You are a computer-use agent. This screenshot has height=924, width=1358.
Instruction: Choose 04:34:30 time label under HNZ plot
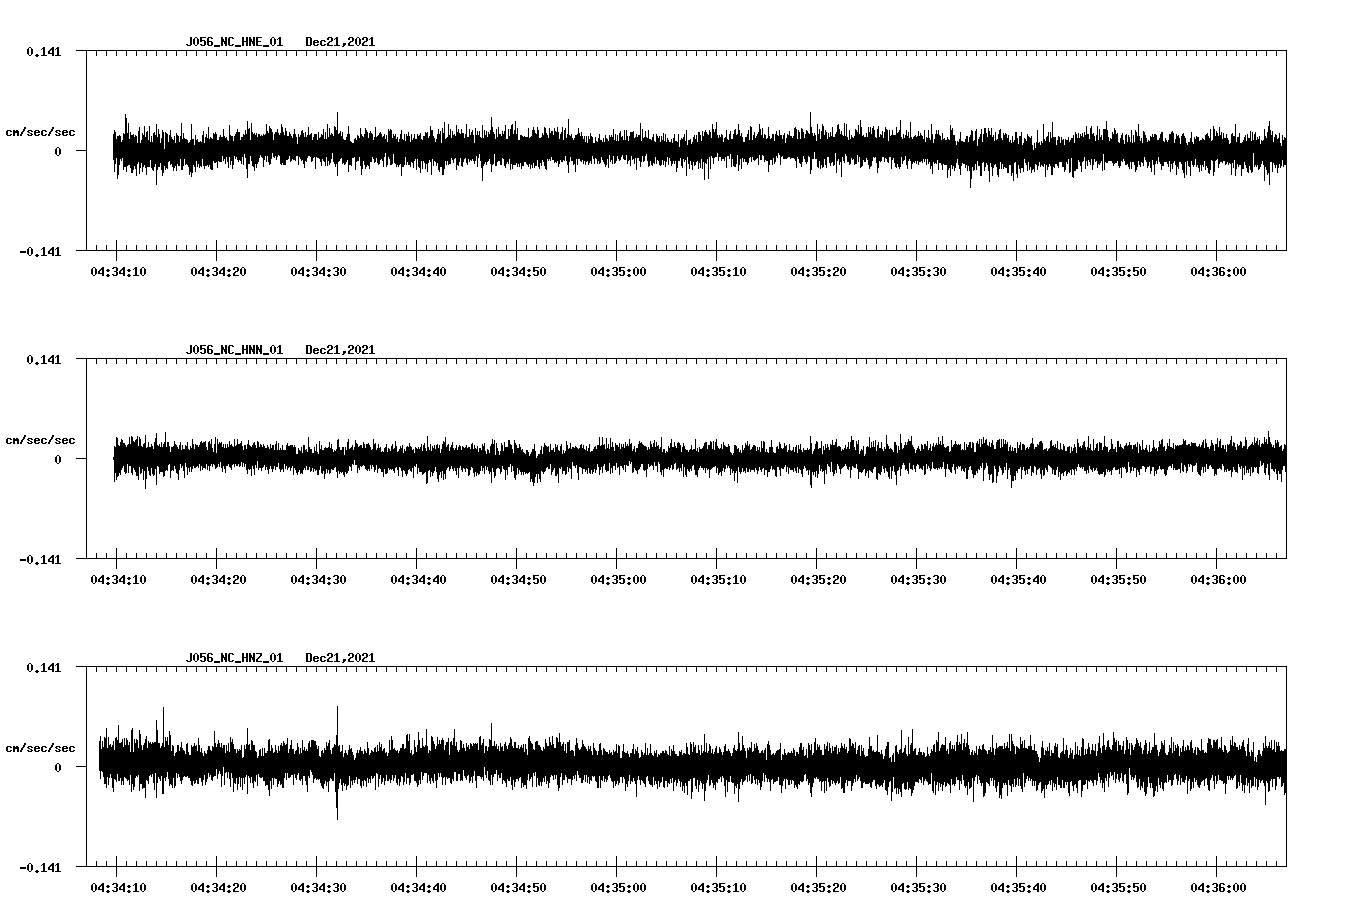(x=318, y=888)
